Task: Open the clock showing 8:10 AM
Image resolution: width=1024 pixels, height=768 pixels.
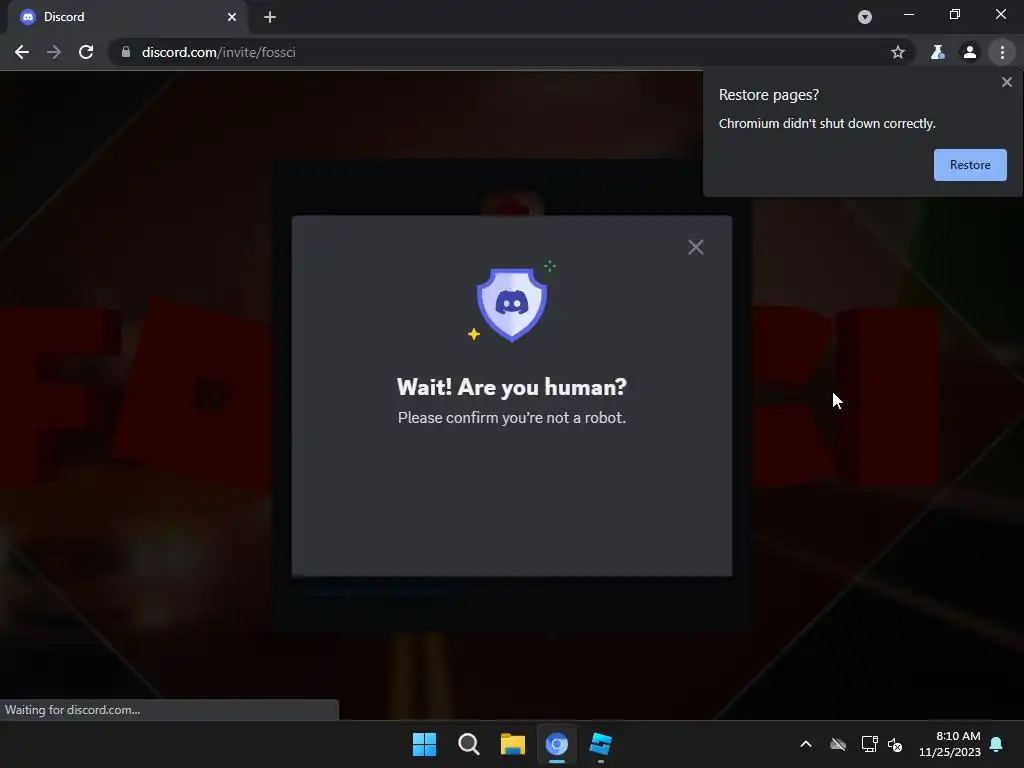Action: click(x=950, y=744)
